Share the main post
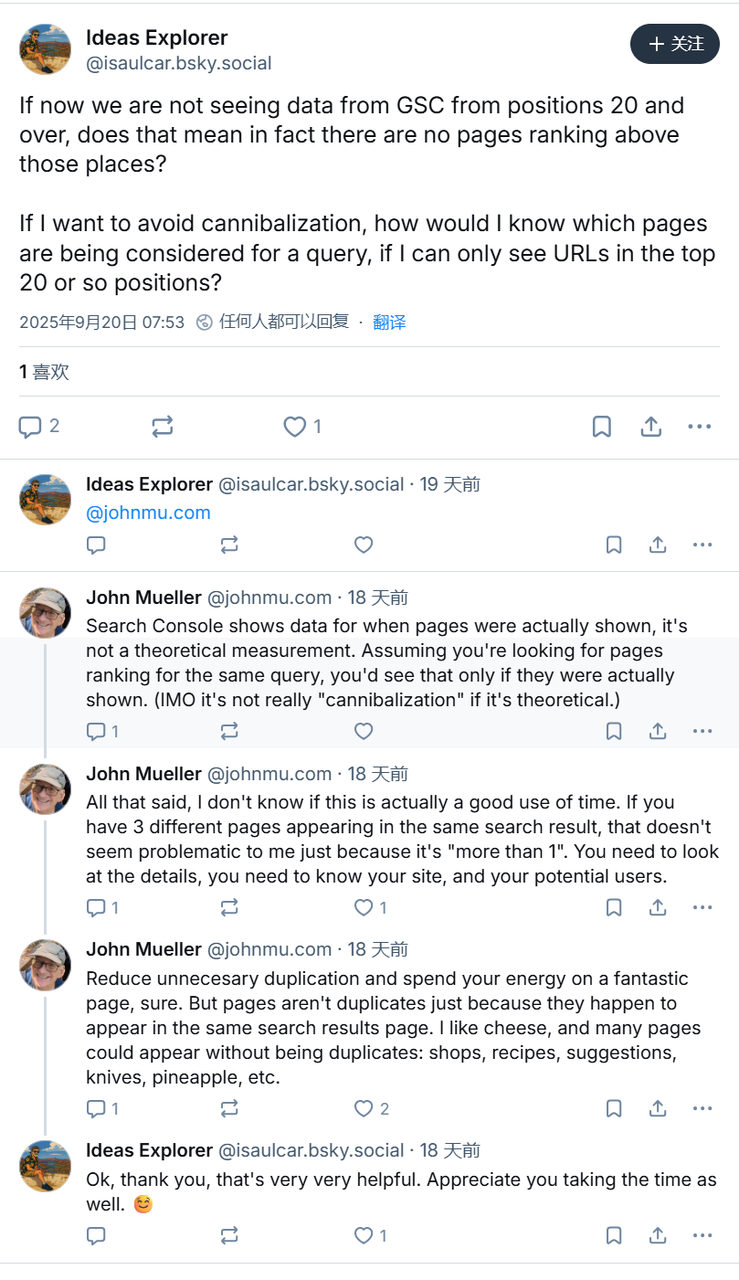 [651, 427]
